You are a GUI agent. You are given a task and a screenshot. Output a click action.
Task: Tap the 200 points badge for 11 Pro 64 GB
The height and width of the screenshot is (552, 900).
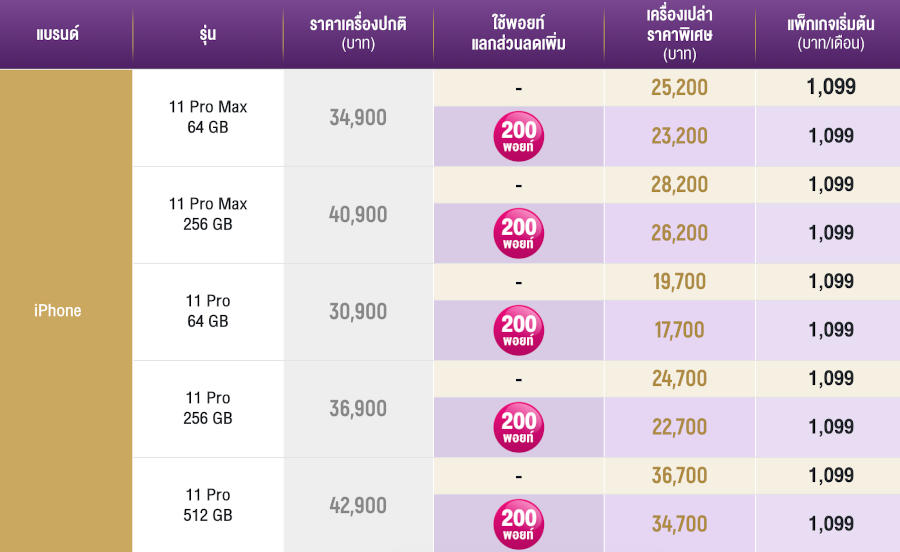519,331
